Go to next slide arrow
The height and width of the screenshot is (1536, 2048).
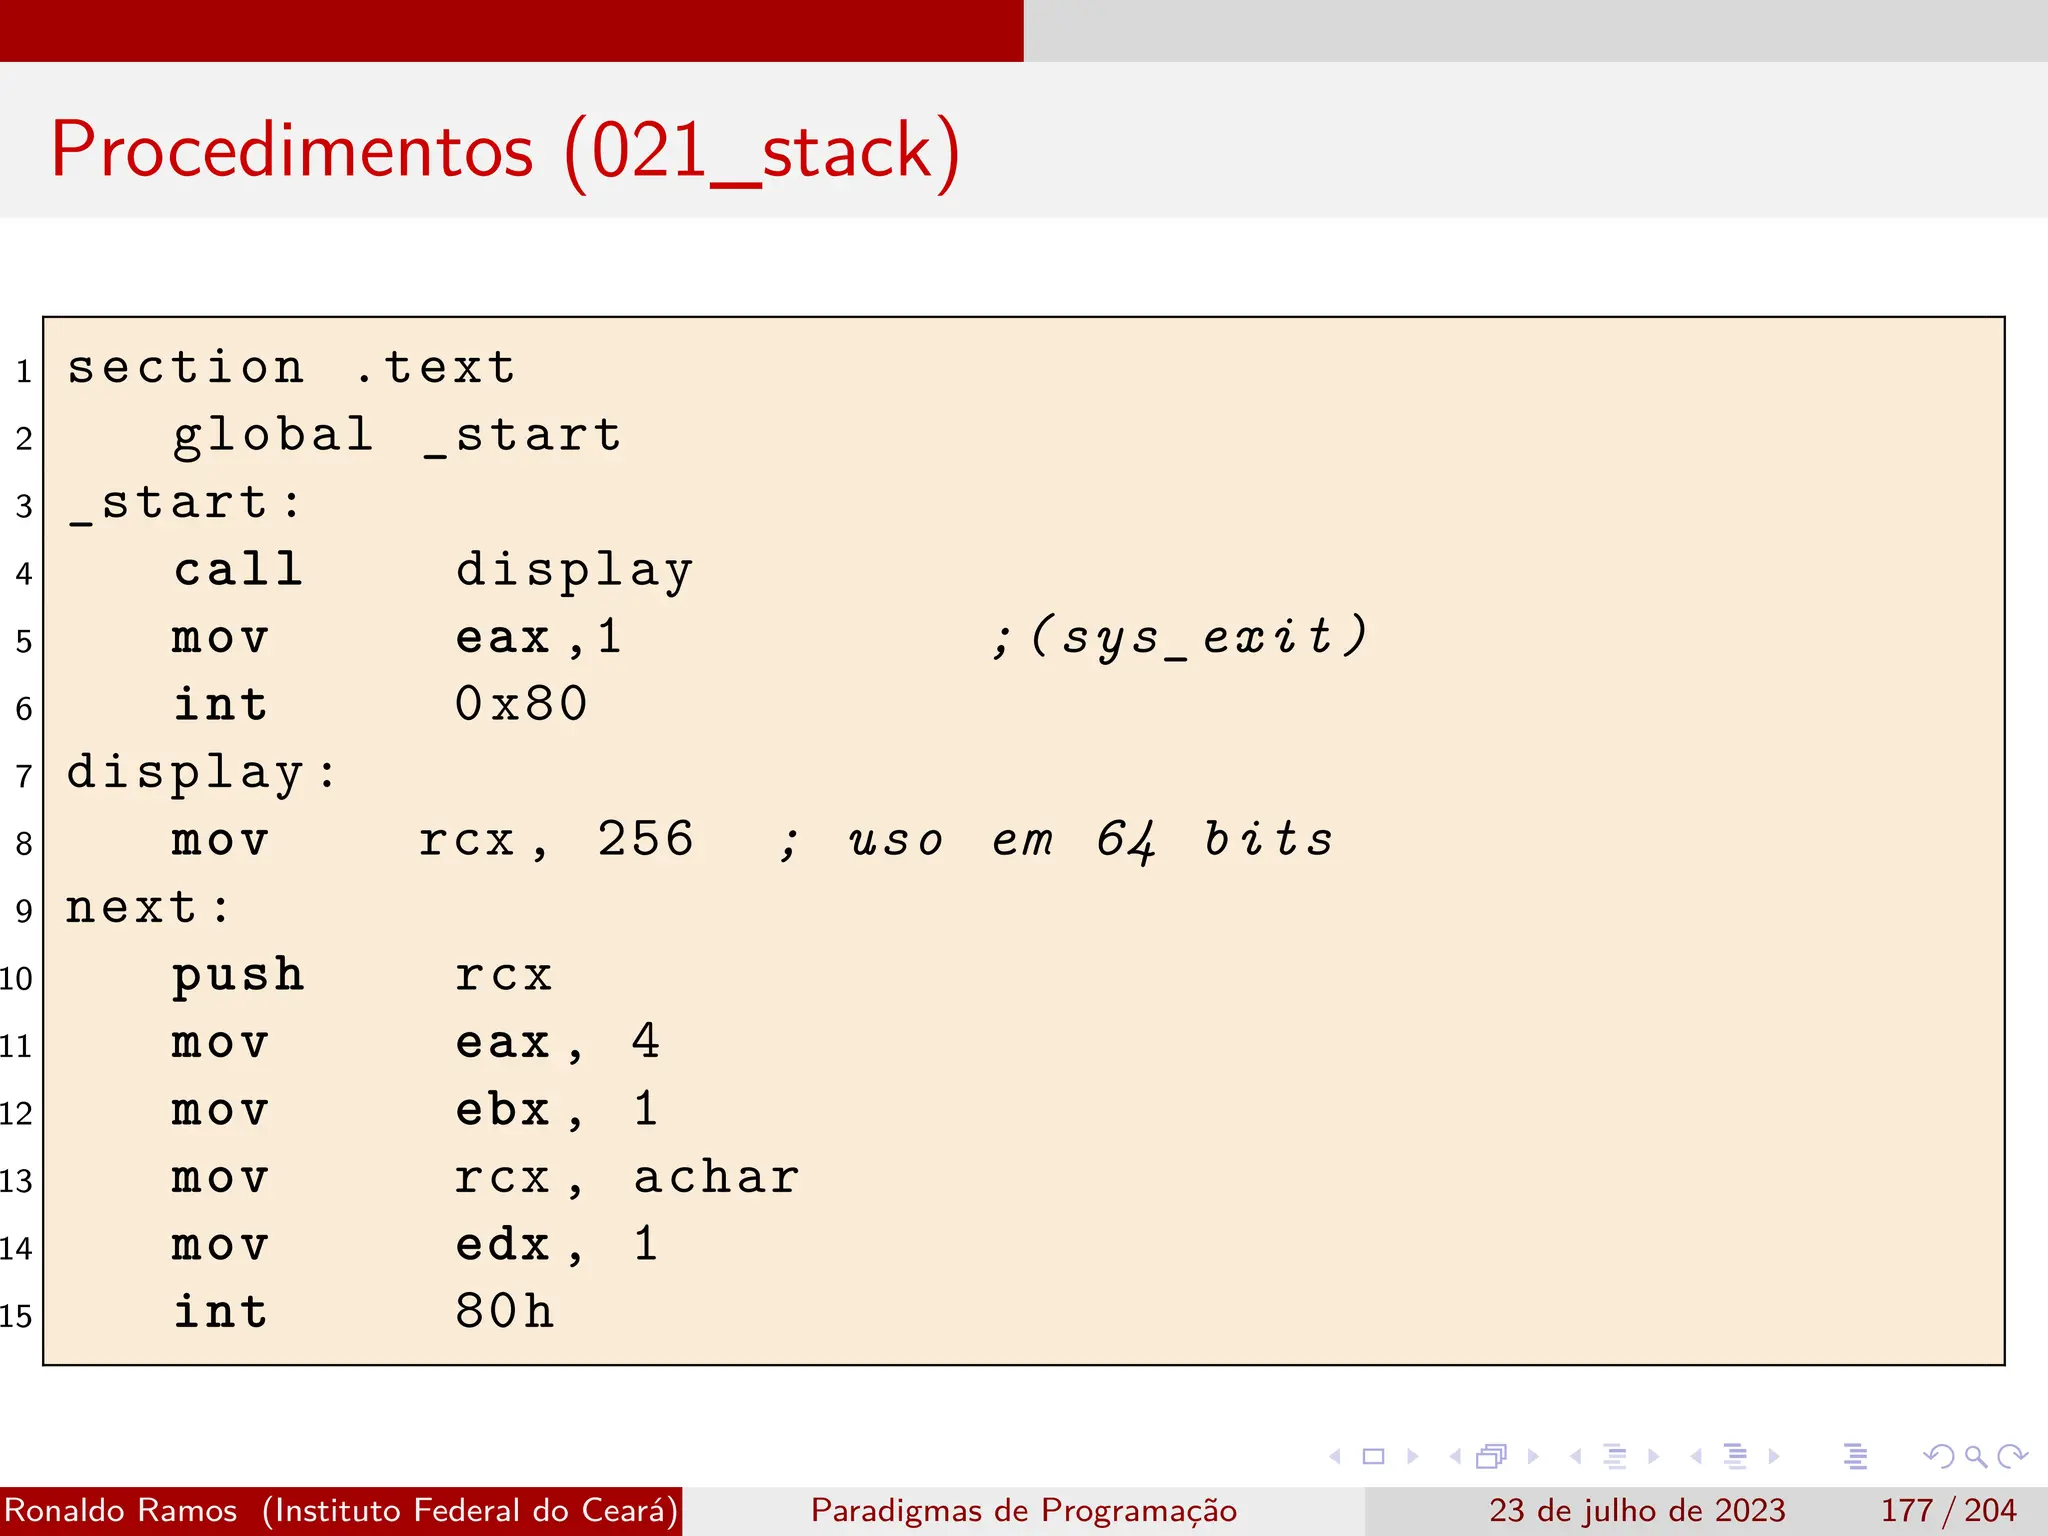[1413, 1456]
